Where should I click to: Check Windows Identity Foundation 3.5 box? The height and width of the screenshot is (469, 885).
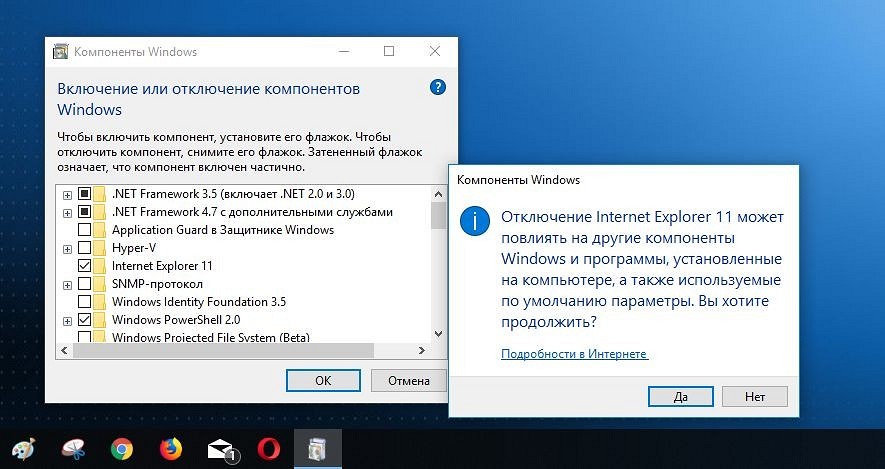point(84,301)
